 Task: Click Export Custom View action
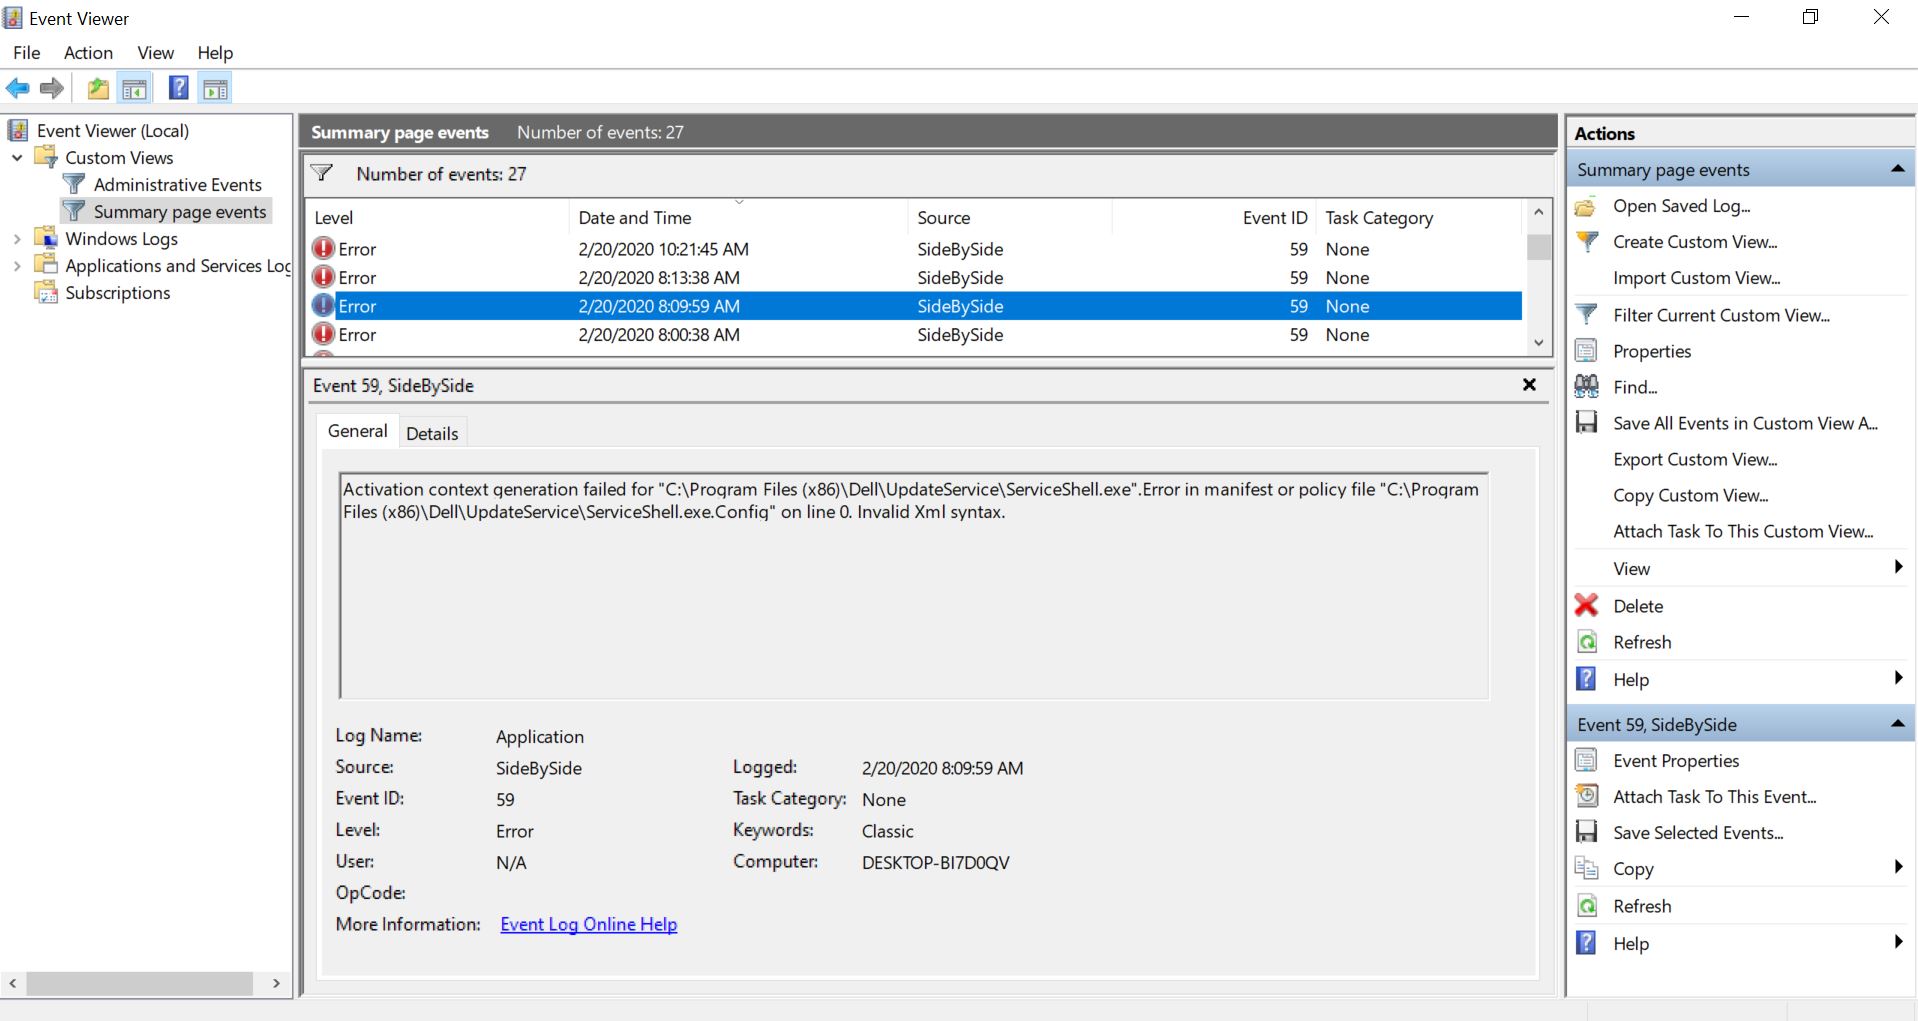(x=1695, y=460)
